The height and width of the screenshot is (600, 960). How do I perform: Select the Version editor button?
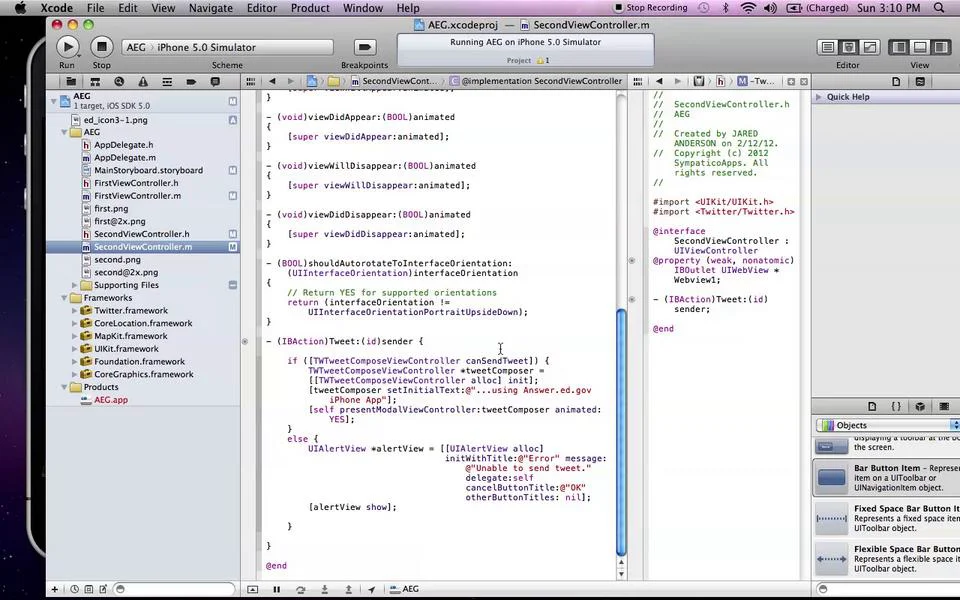[x=870, y=47]
